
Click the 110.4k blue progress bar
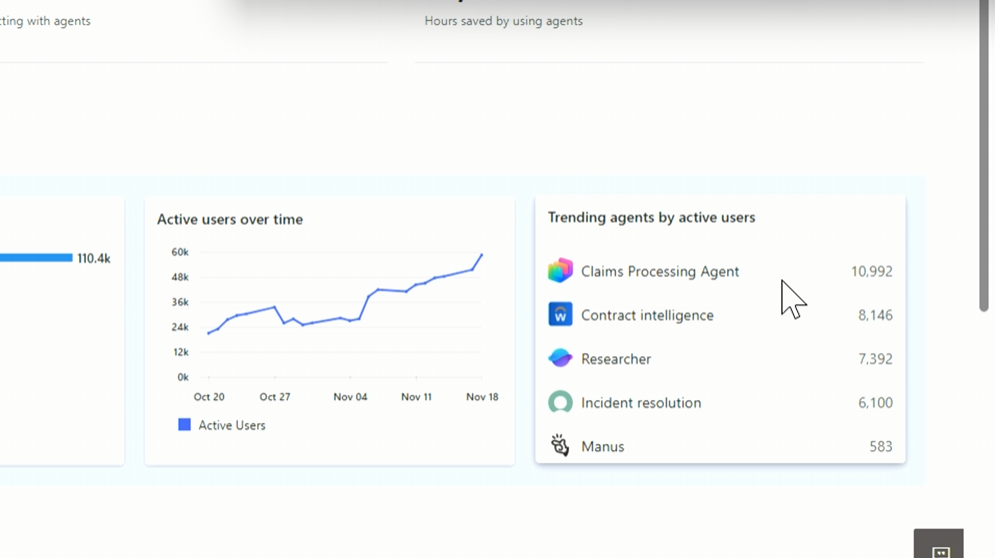(36, 258)
